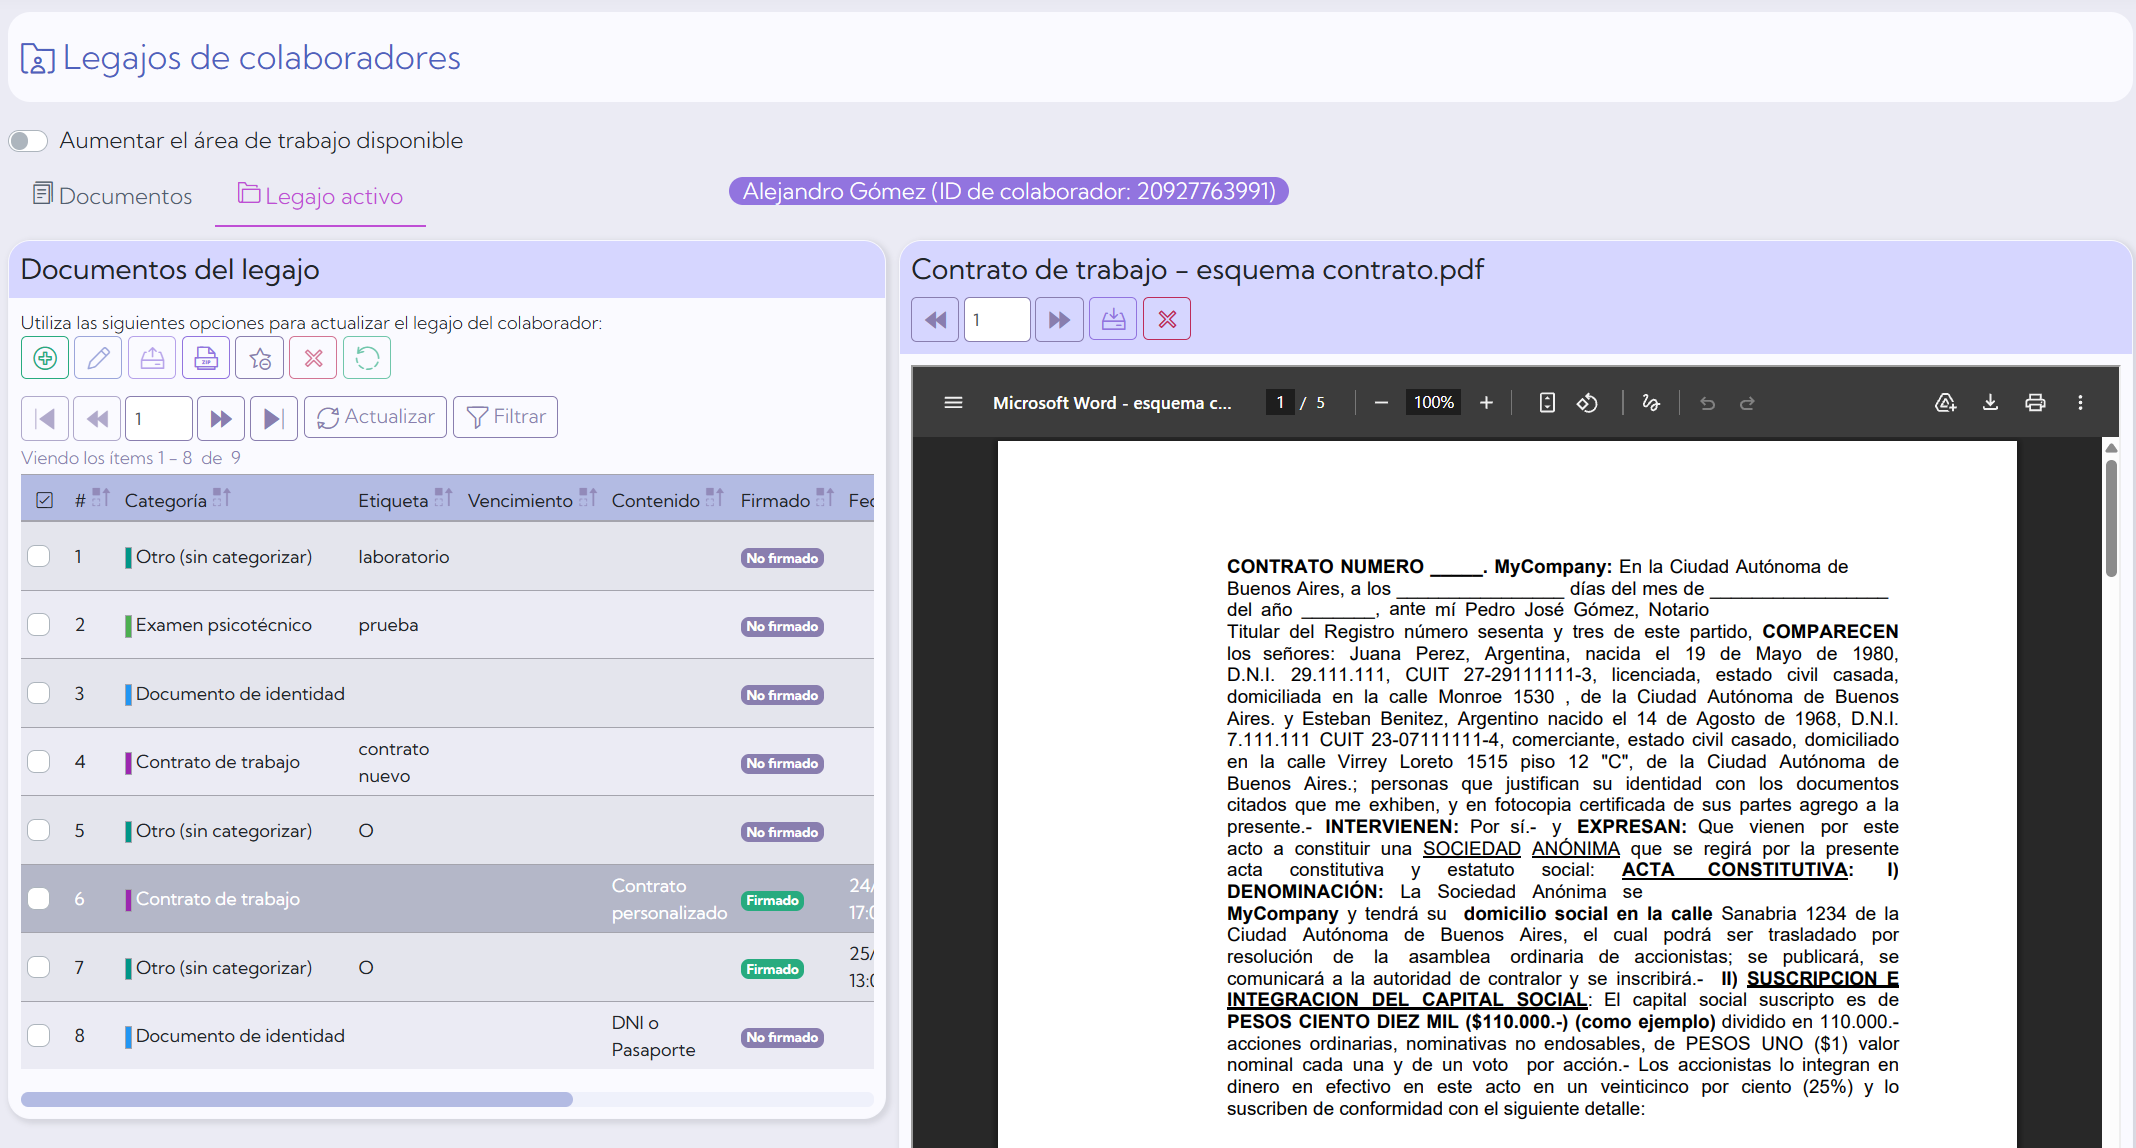Image resolution: width=2136 pixels, height=1148 pixels.
Task: Click the ZIP download documents icon
Action: [206, 358]
